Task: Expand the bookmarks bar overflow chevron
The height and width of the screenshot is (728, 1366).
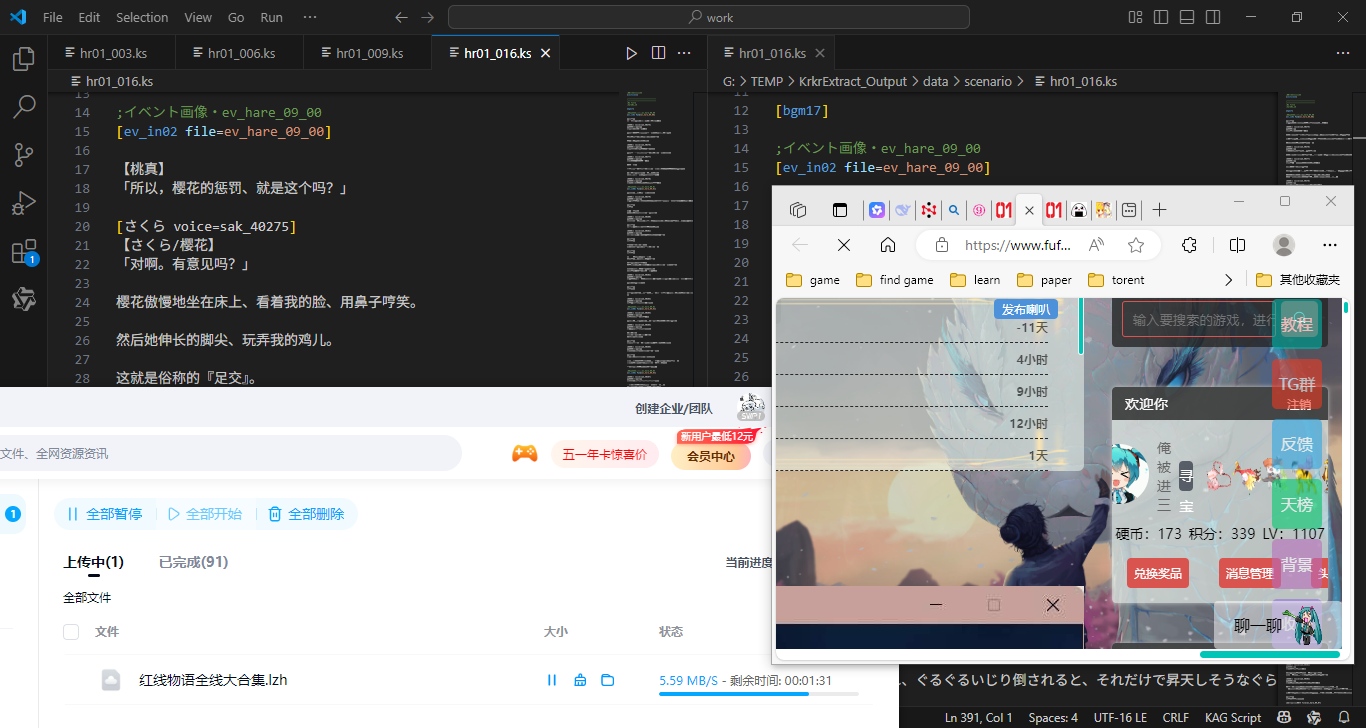Action: tap(1229, 280)
